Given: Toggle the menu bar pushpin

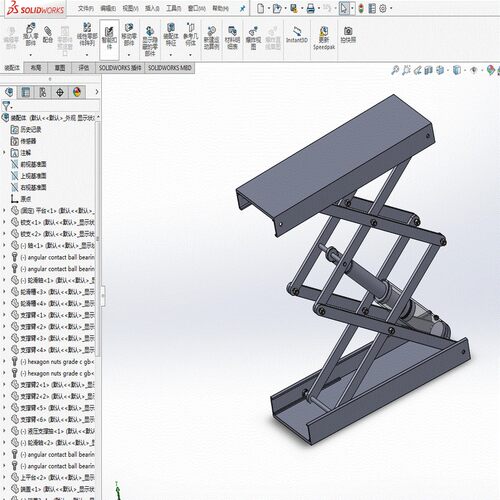Looking at the screenshot, I should 243,9.
